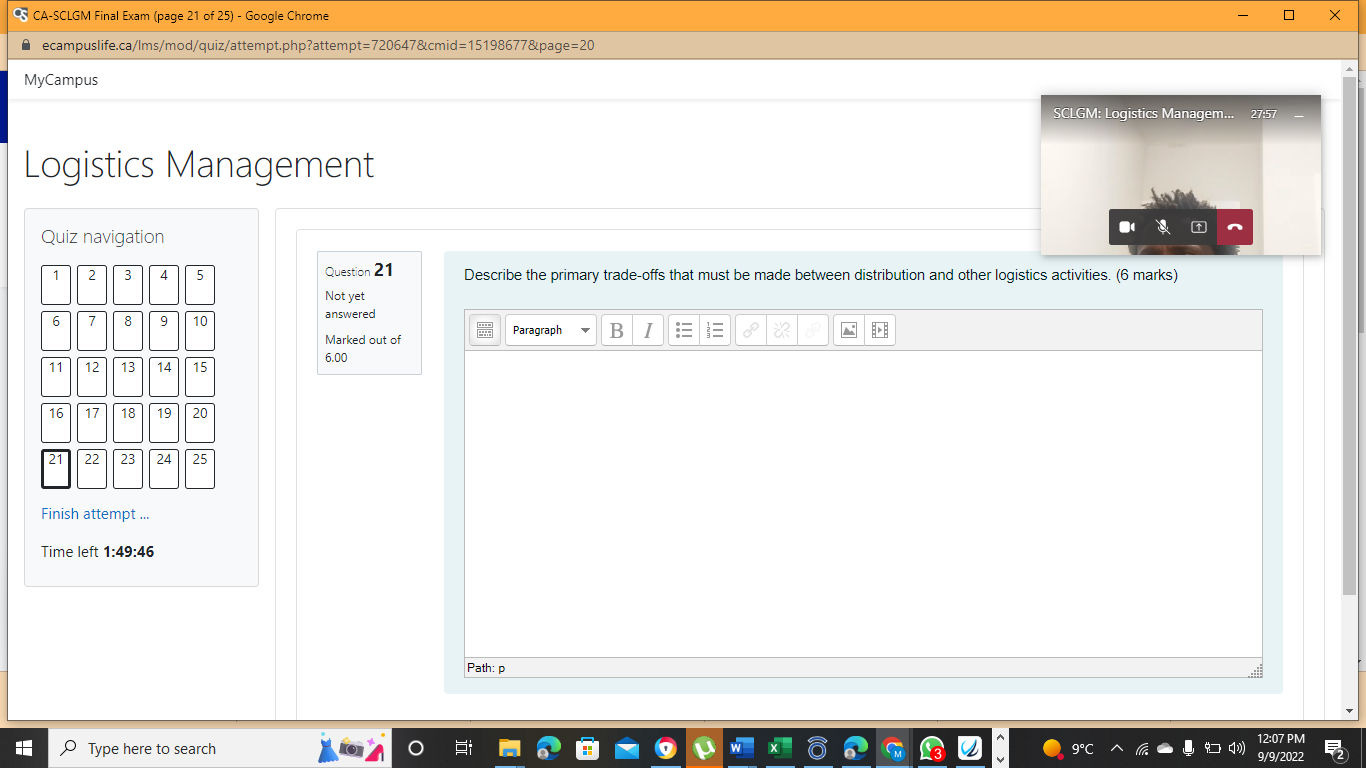This screenshot has width=1366, height=768.
Task: Toggle the editor toolbar expand button
Action: (x=485, y=330)
